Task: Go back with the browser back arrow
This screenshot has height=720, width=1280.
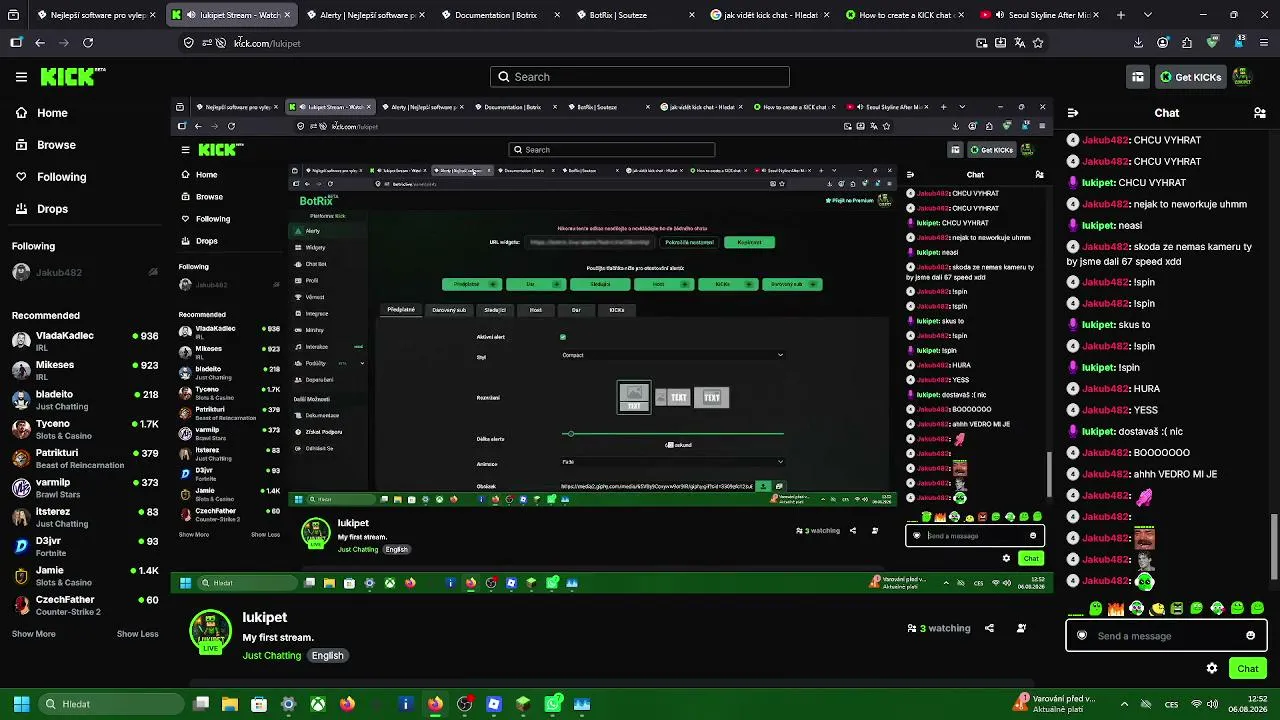Action: click(x=40, y=43)
